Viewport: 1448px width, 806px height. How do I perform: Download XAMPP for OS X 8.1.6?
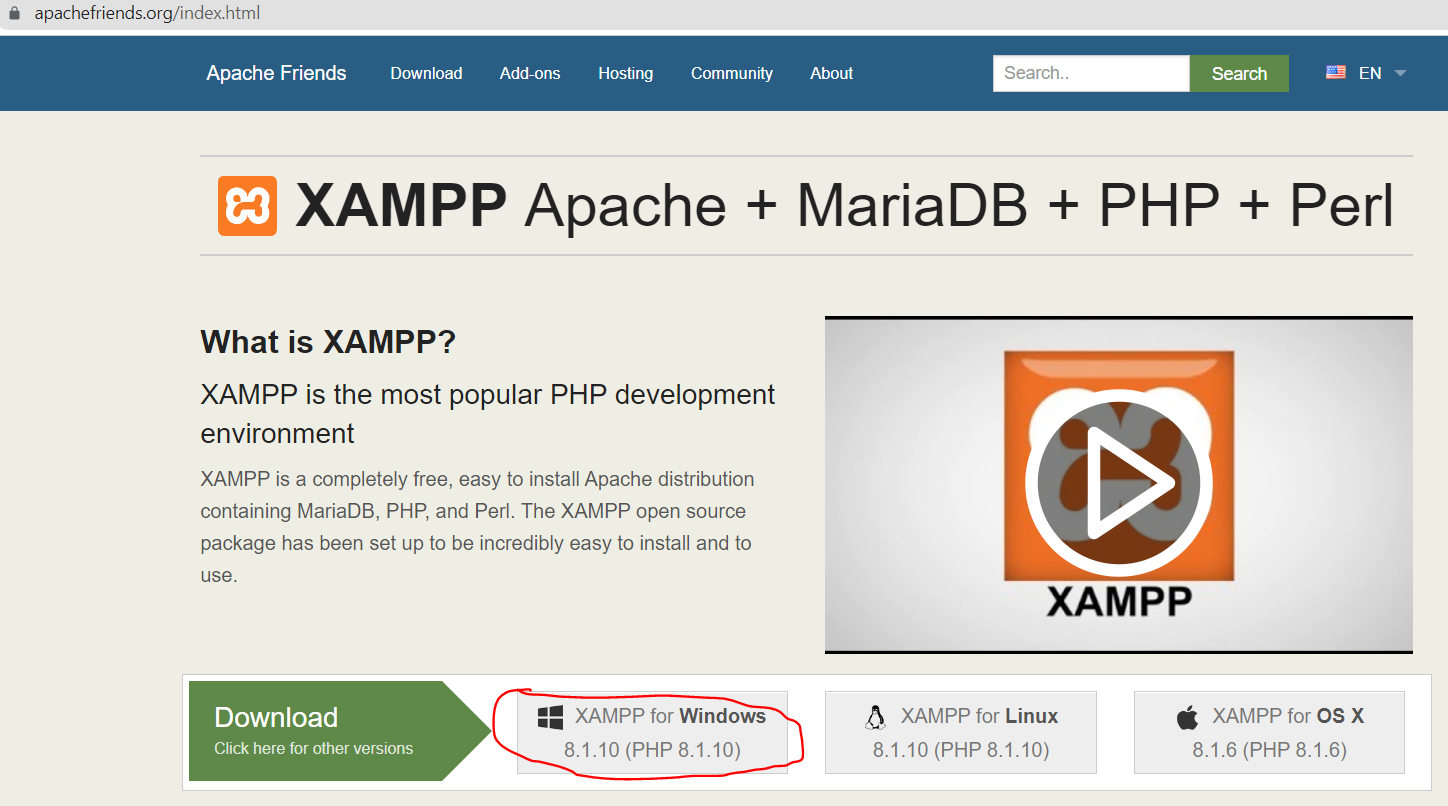(1269, 732)
